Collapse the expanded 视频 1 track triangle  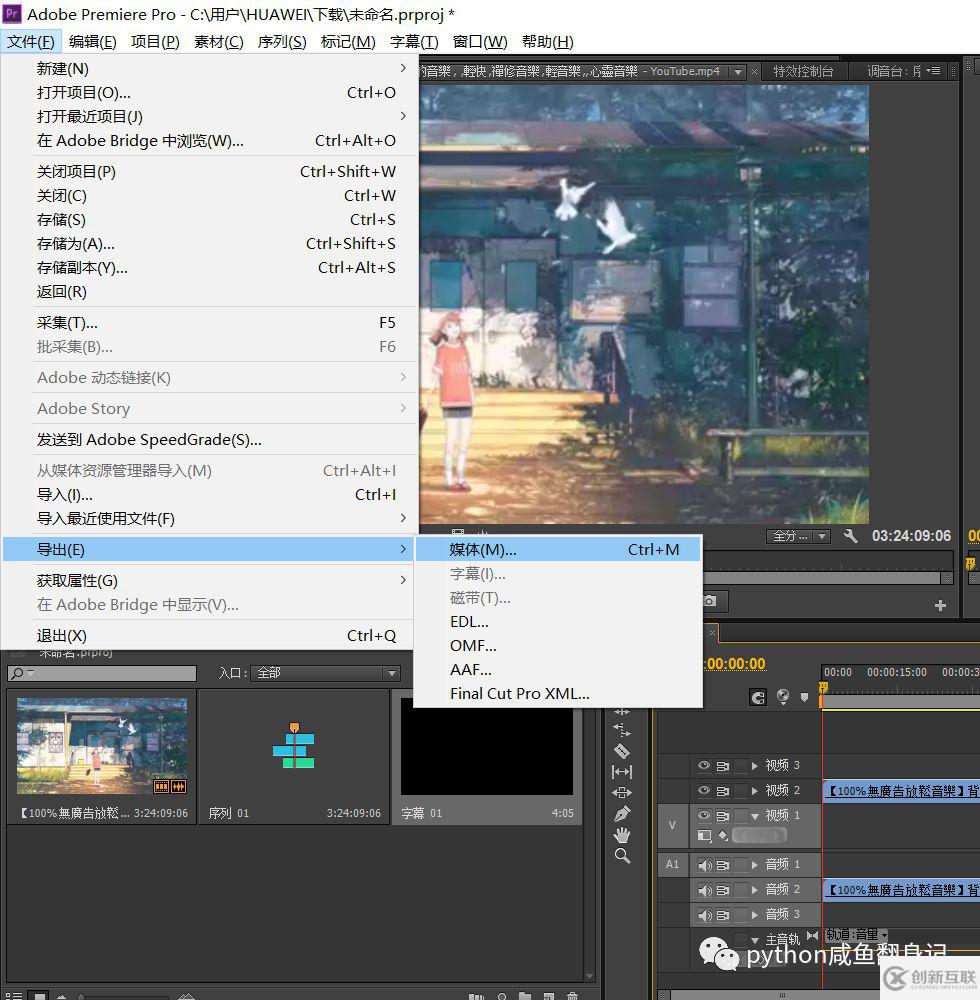(x=755, y=816)
